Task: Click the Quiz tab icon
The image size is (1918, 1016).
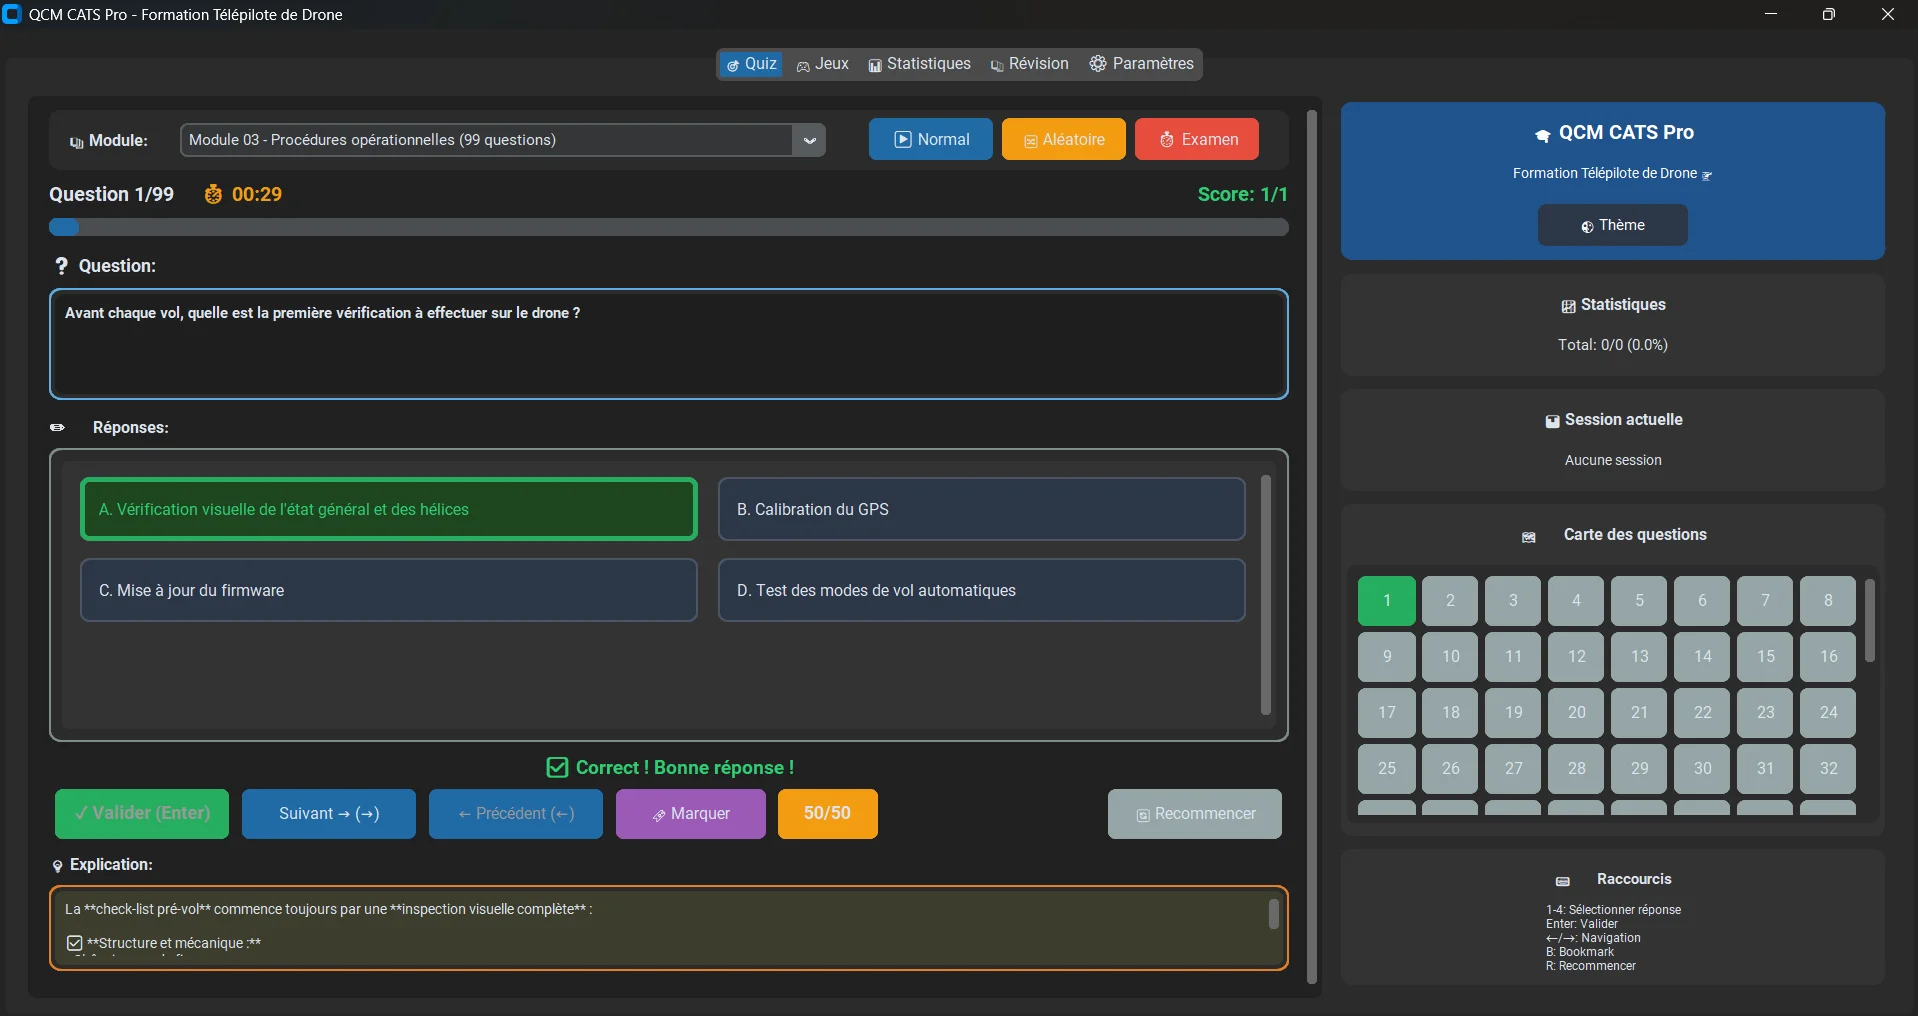Action: click(733, 65)
